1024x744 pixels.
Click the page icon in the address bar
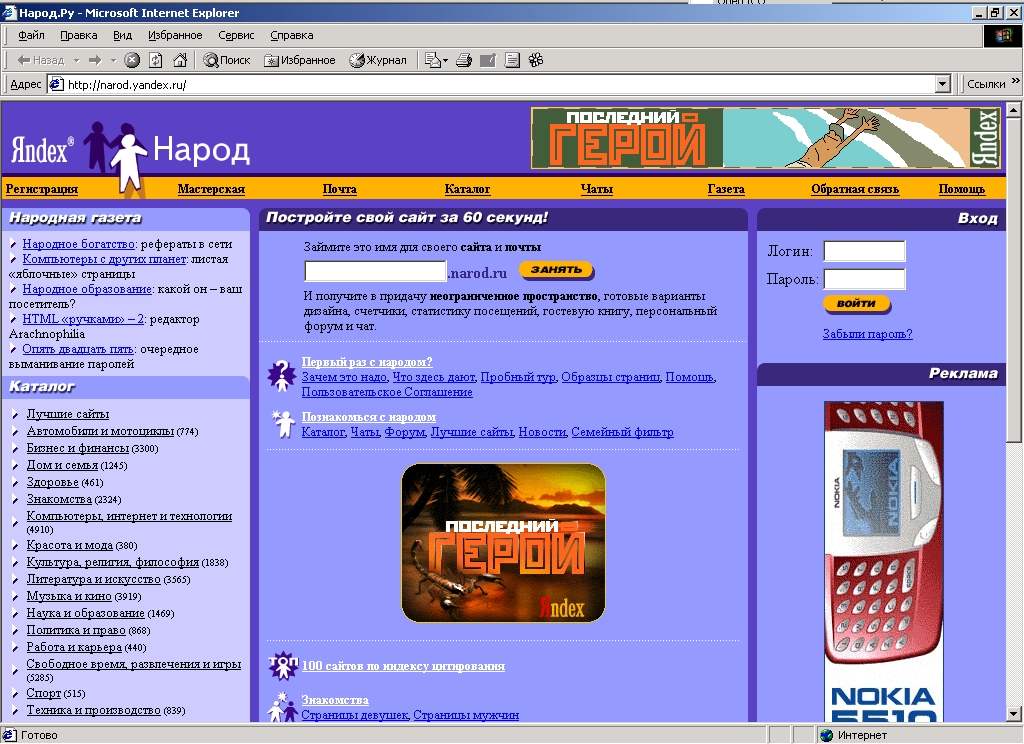pos(57,84)
